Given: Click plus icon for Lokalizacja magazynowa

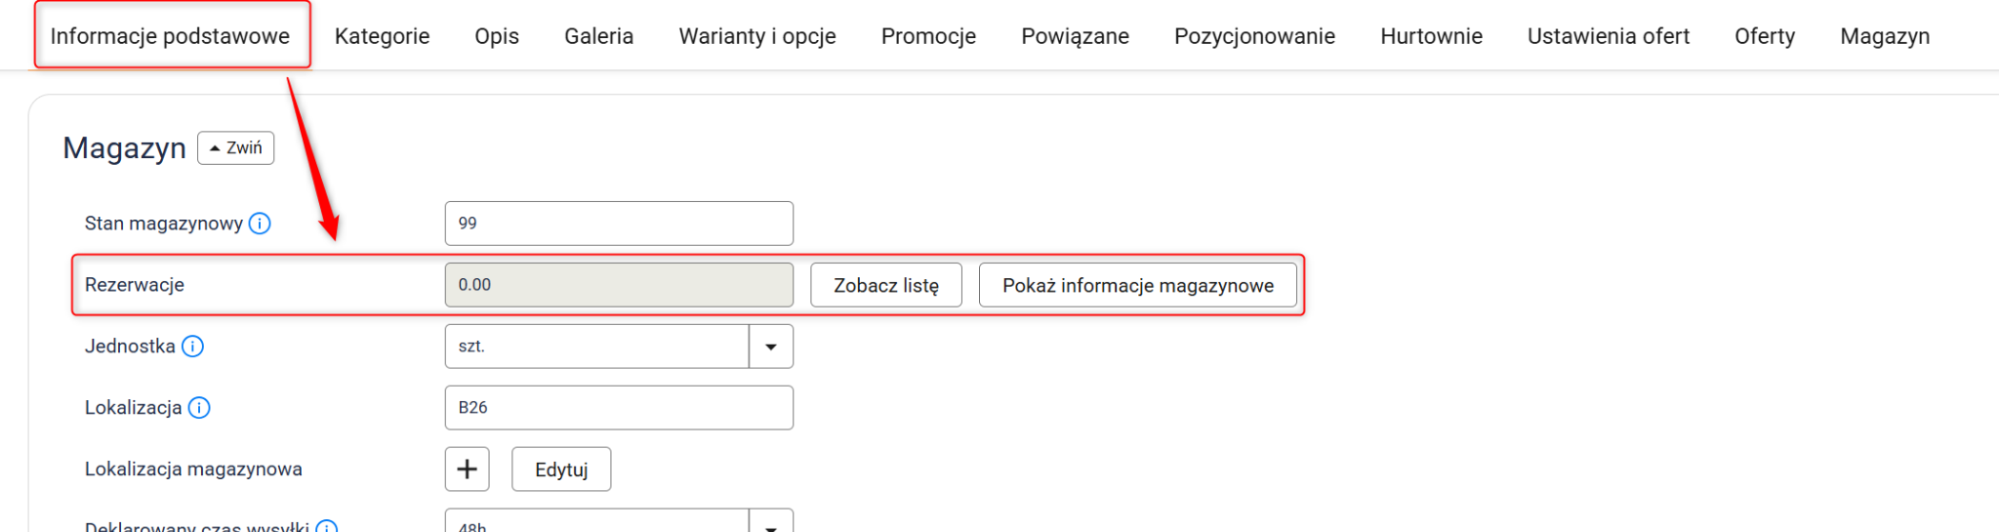Looking at the screenshot, I should click(467, 469).
